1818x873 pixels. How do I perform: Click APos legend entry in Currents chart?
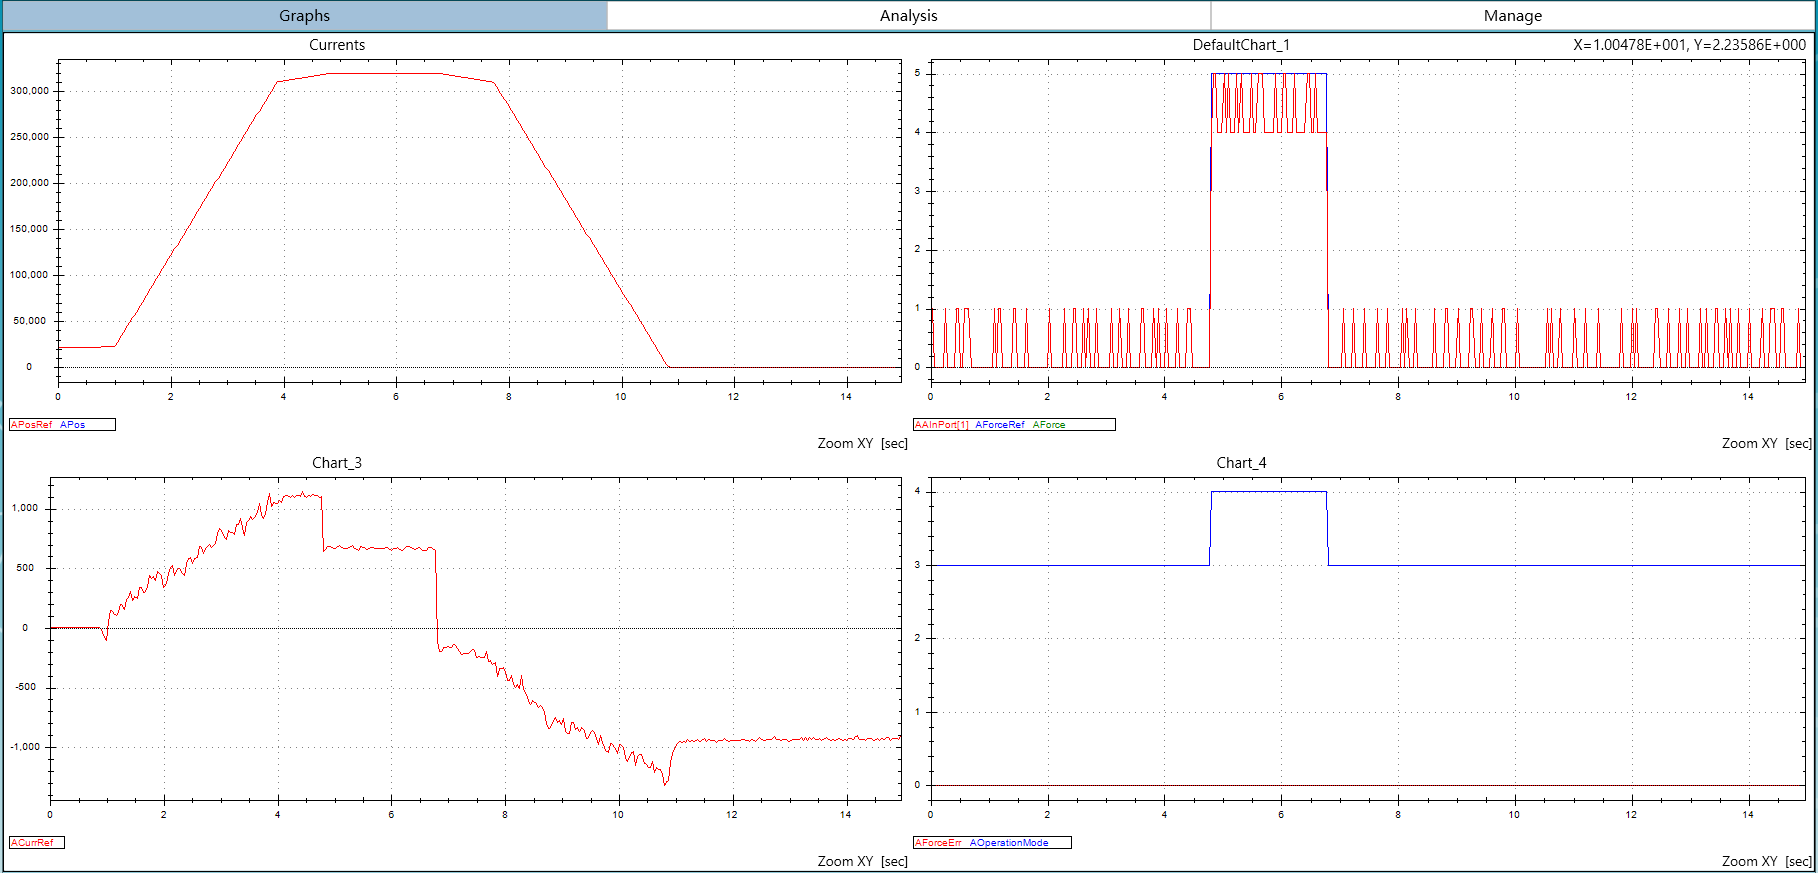click(73, 425)
